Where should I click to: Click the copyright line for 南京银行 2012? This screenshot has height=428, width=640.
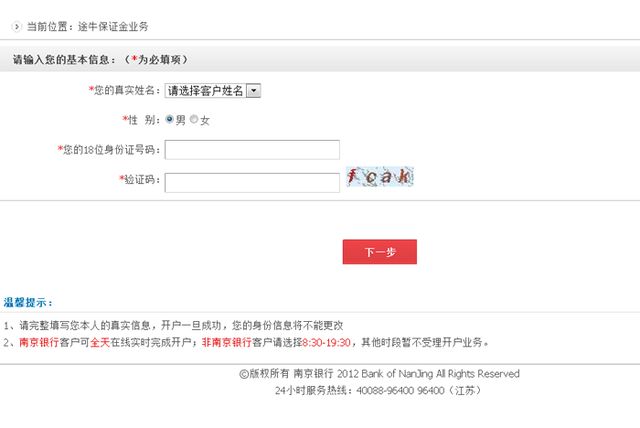pyautogui.click(x=379, y=374)
